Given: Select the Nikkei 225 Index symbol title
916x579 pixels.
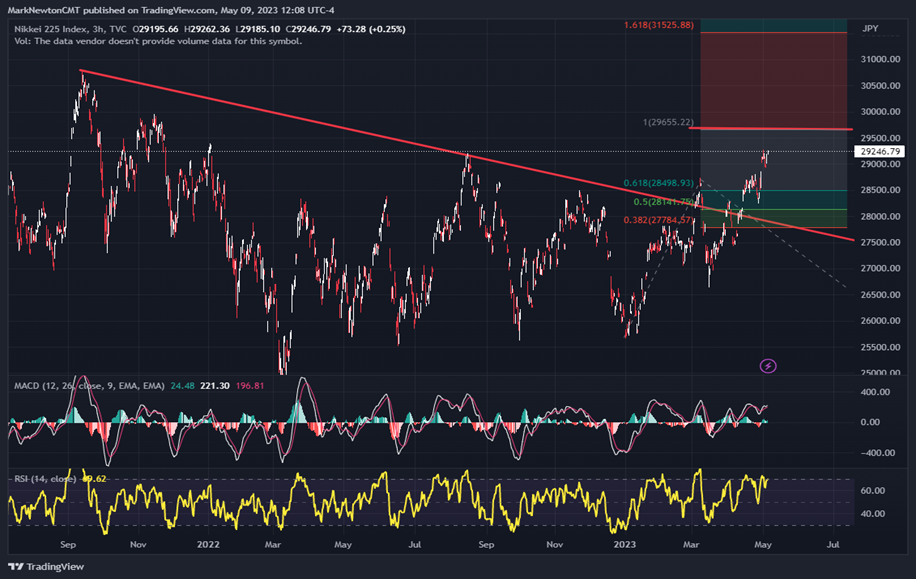Looking at the screenshot, I should [52, 29].
